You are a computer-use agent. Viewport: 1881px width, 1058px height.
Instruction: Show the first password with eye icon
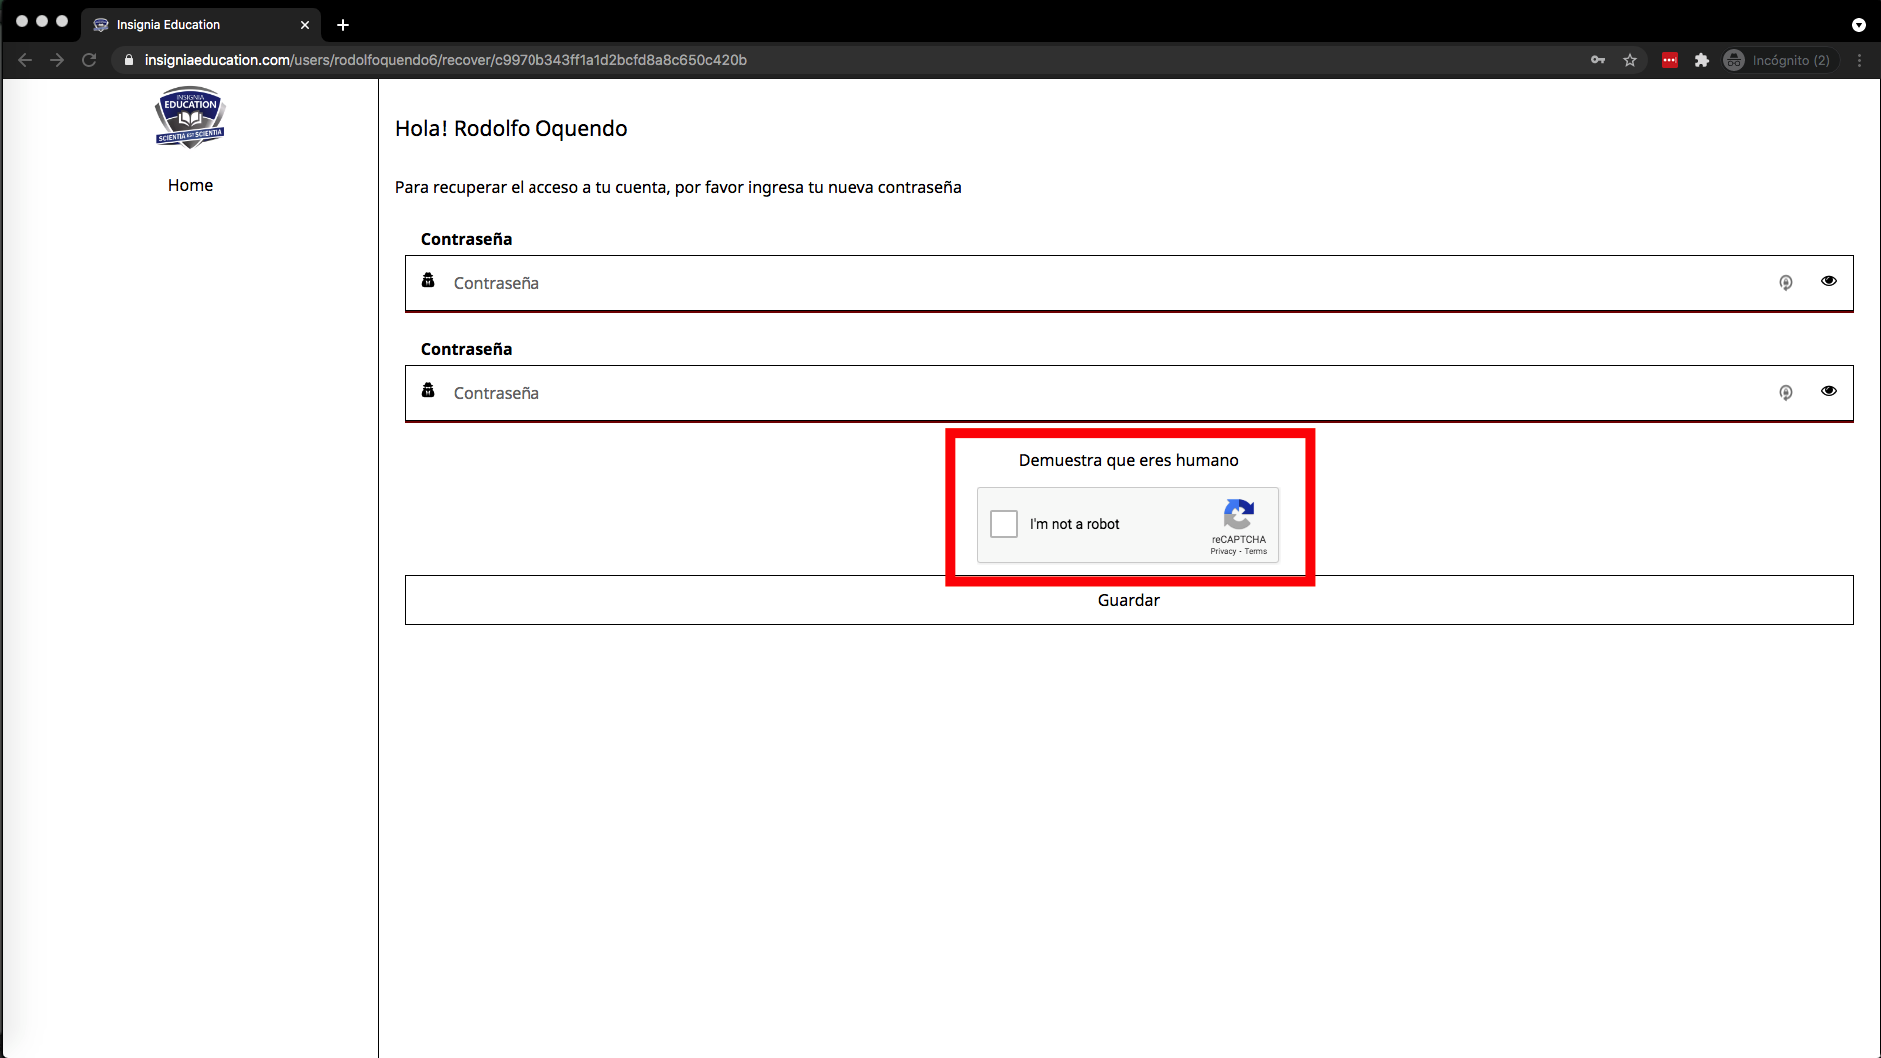[1828, 281]
